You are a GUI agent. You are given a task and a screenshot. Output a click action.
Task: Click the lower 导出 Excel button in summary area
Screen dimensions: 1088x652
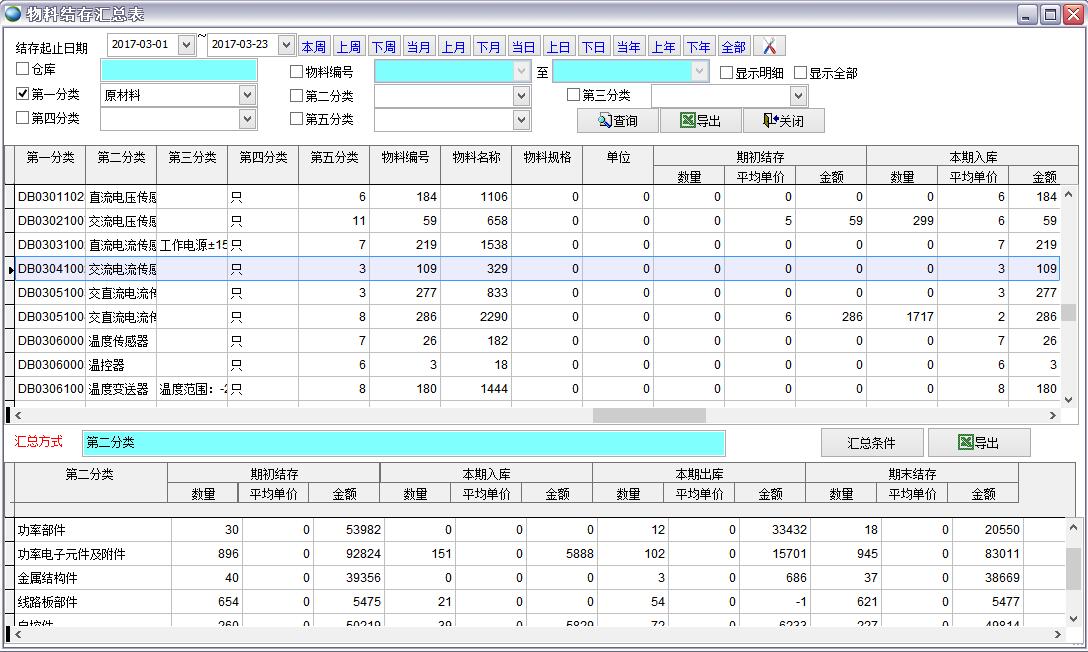click(x=978, y=443)
